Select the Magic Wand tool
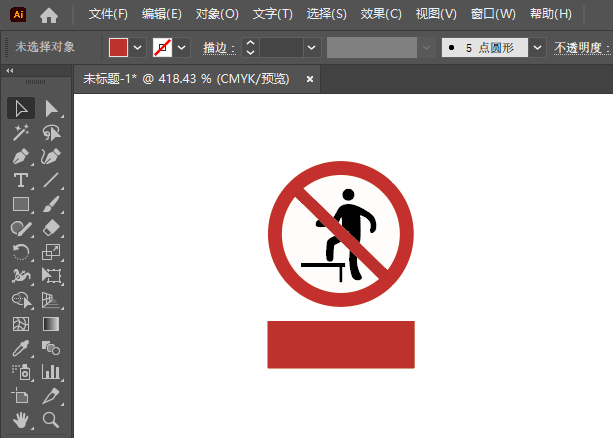The width and height of the screenshot is (613, 438). [x=21, y=133]
